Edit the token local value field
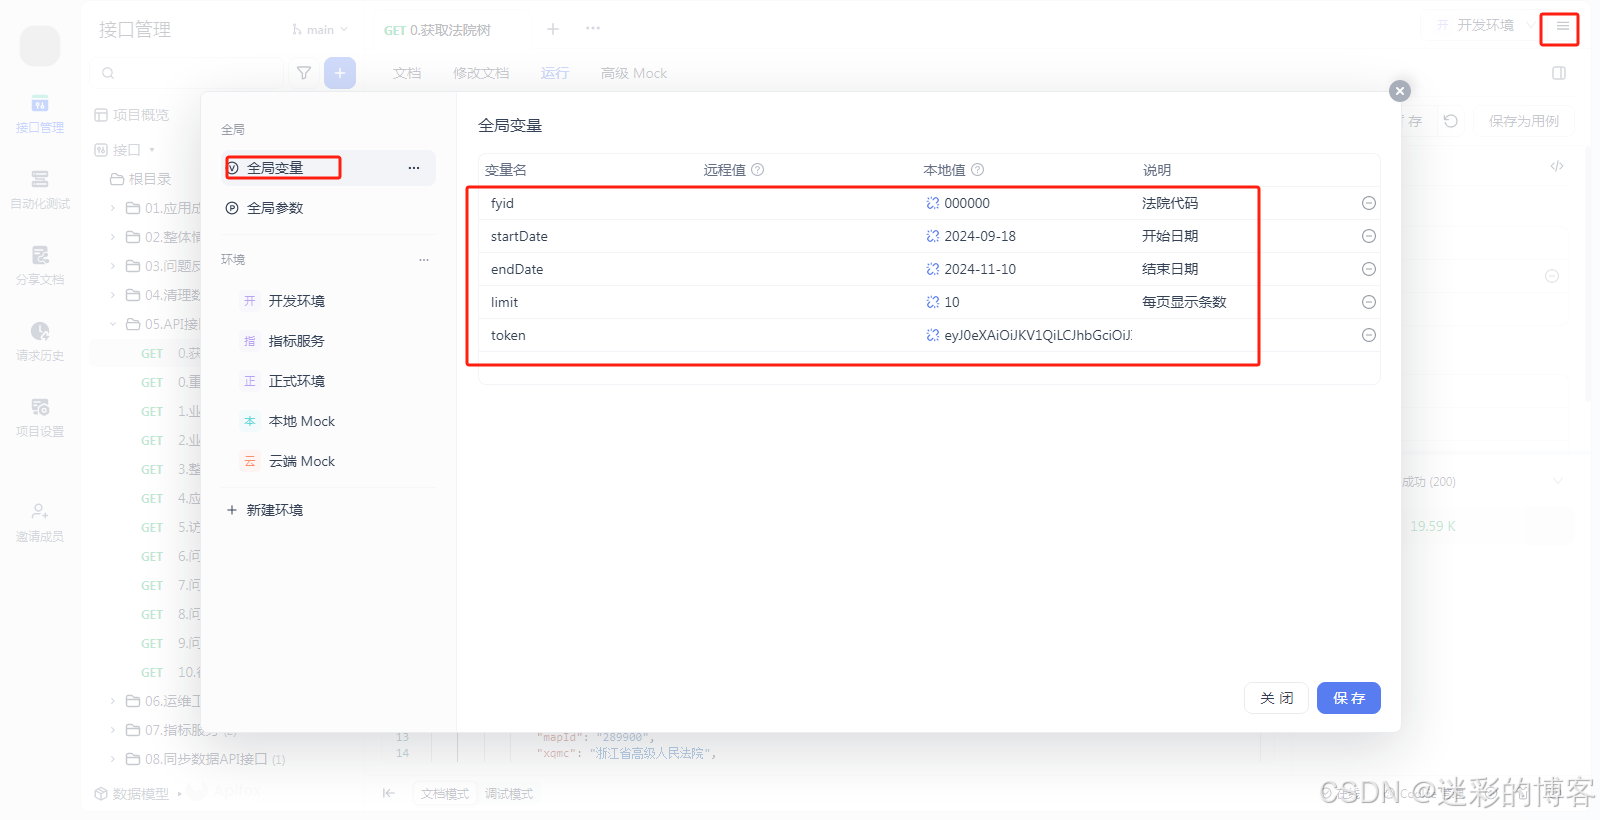This screenshot has height=820, width=1600. pos(1026,335)
